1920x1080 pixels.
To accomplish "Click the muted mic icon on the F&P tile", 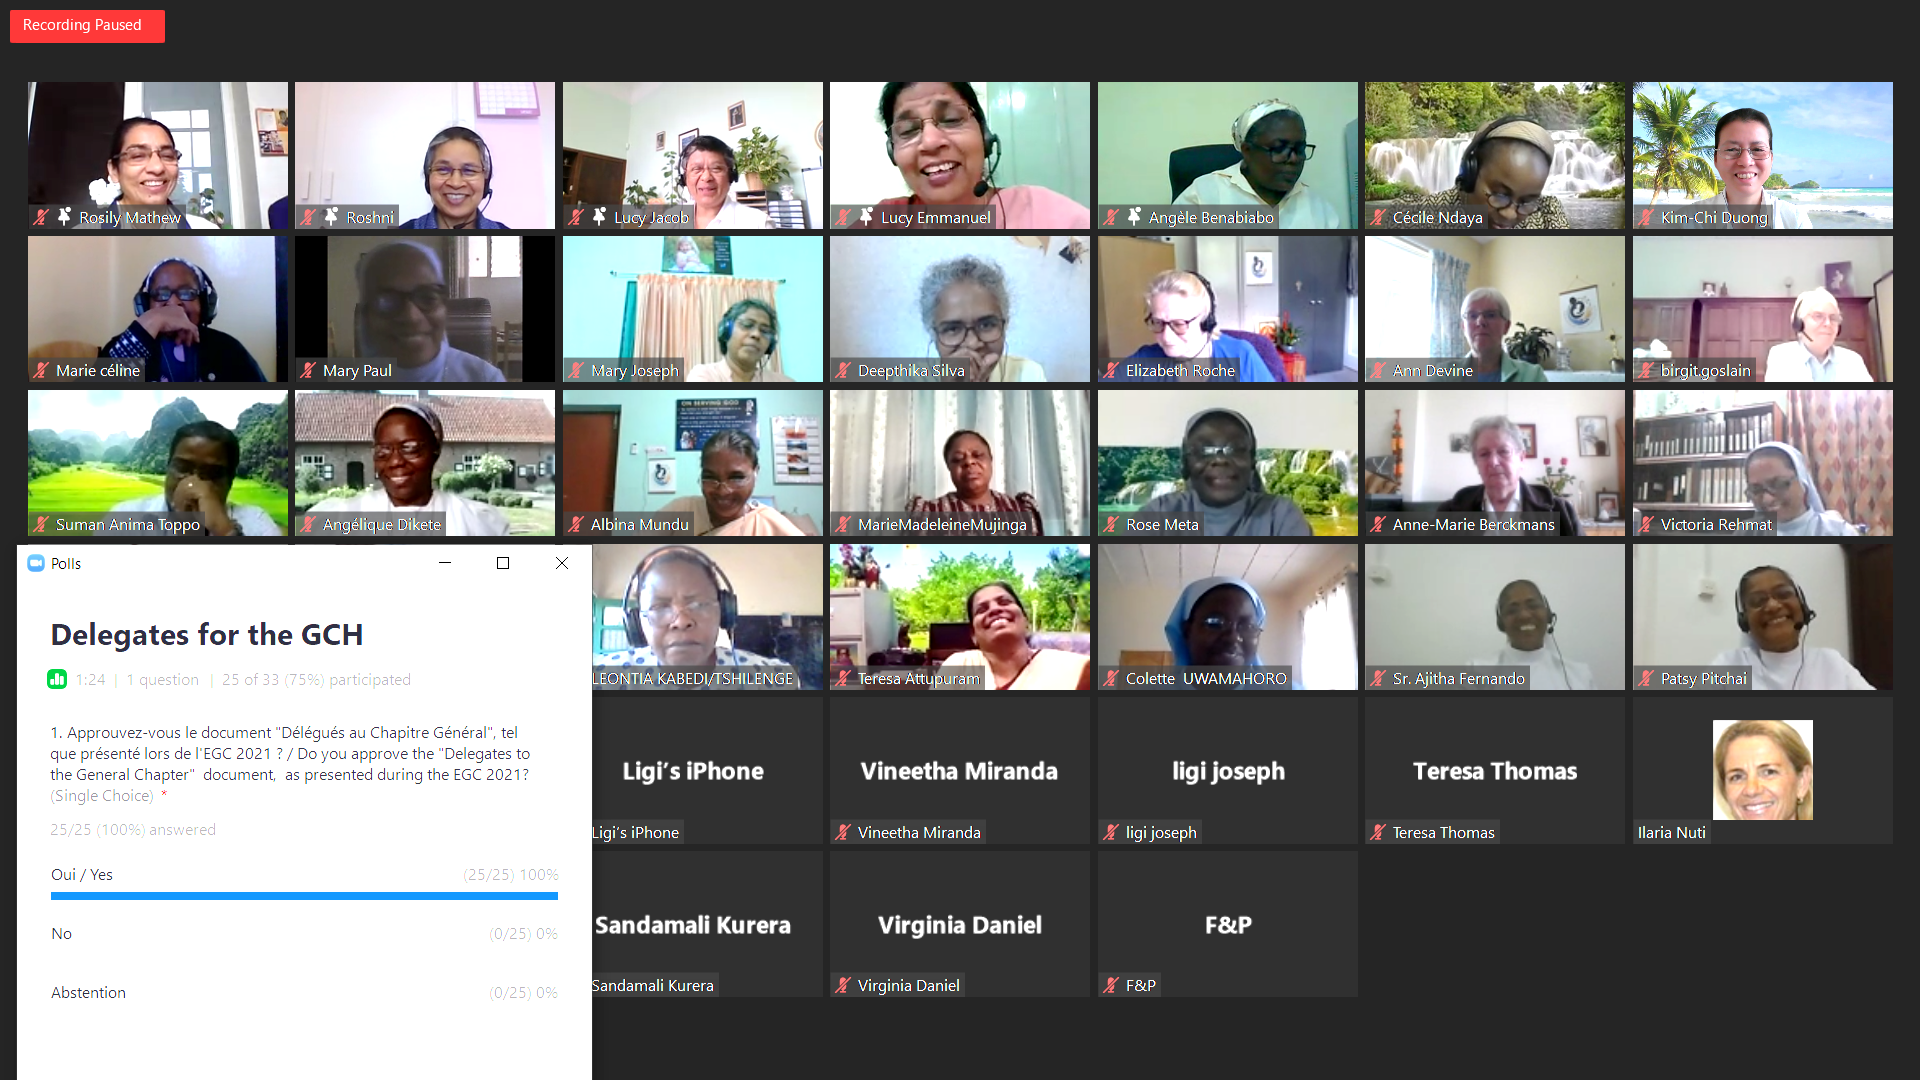I will [1111, 986].
